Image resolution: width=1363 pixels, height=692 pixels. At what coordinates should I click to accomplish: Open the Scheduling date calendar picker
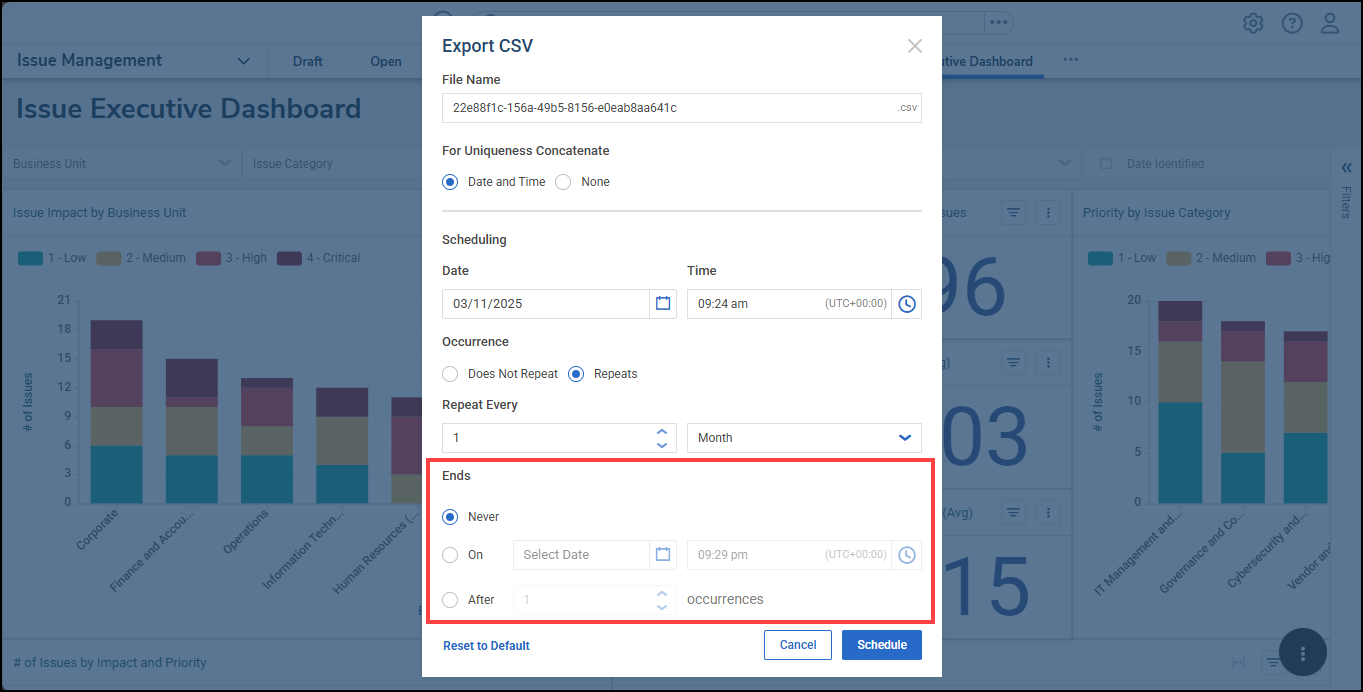pos(662,304)
